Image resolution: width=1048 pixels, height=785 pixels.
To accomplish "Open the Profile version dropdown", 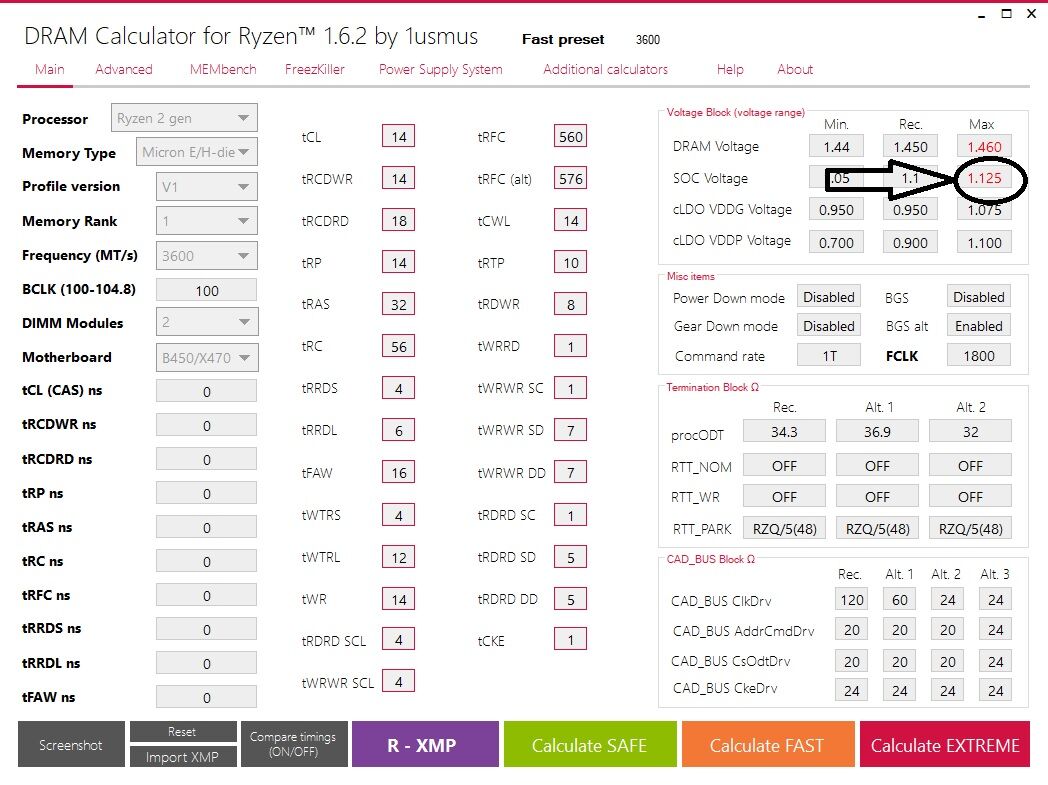I will (x=207, y=187).
